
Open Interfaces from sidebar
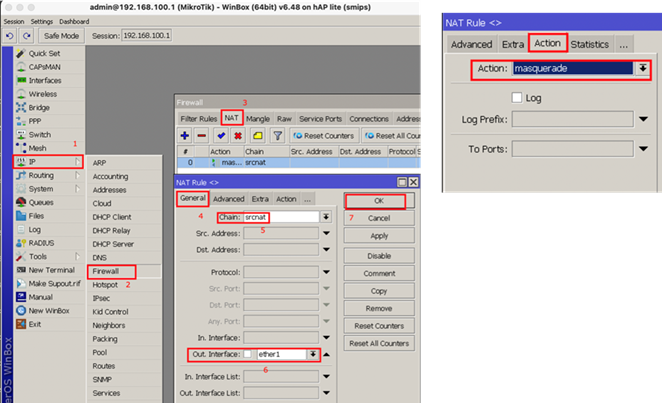[x=45, y=81]
